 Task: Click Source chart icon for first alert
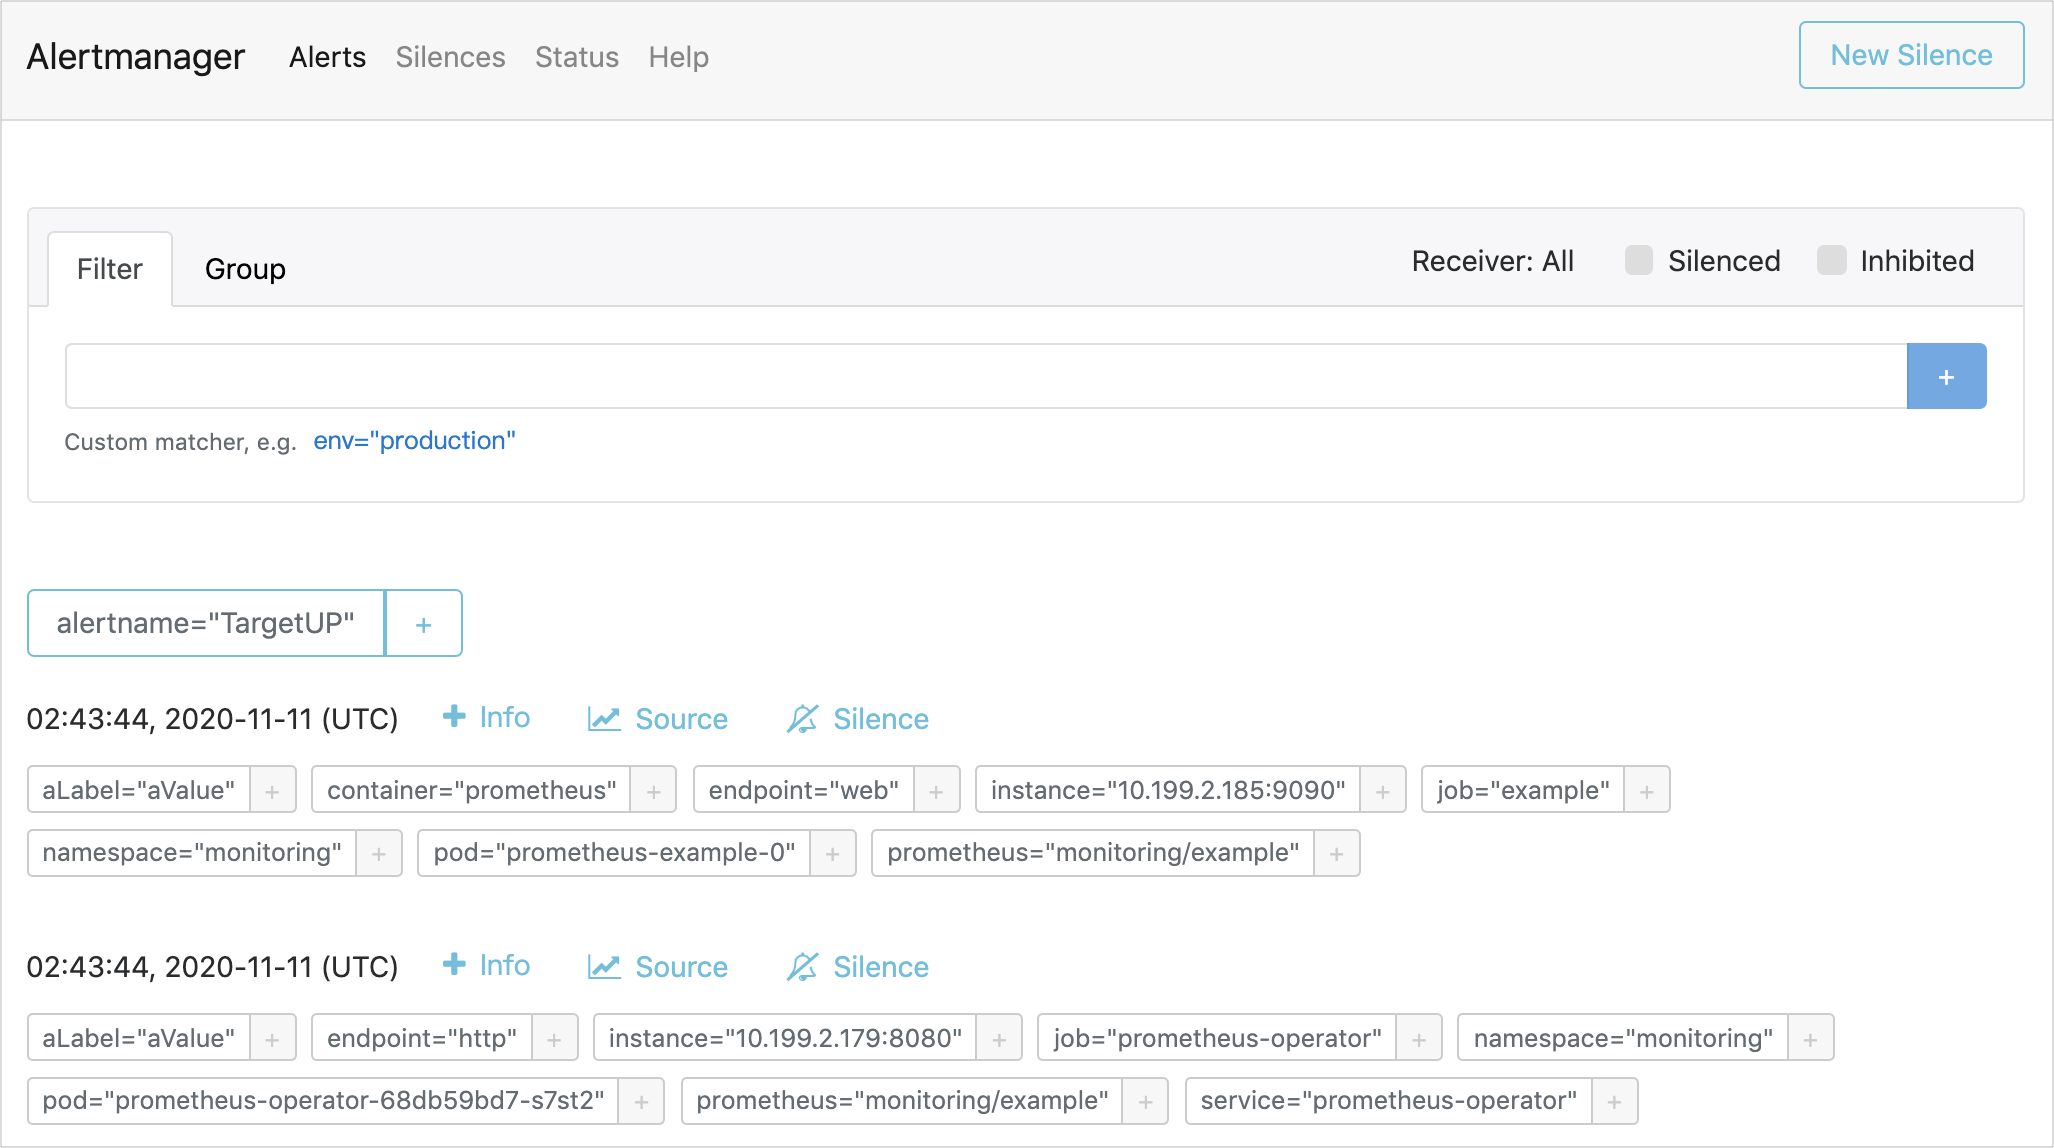coord(604,719)
